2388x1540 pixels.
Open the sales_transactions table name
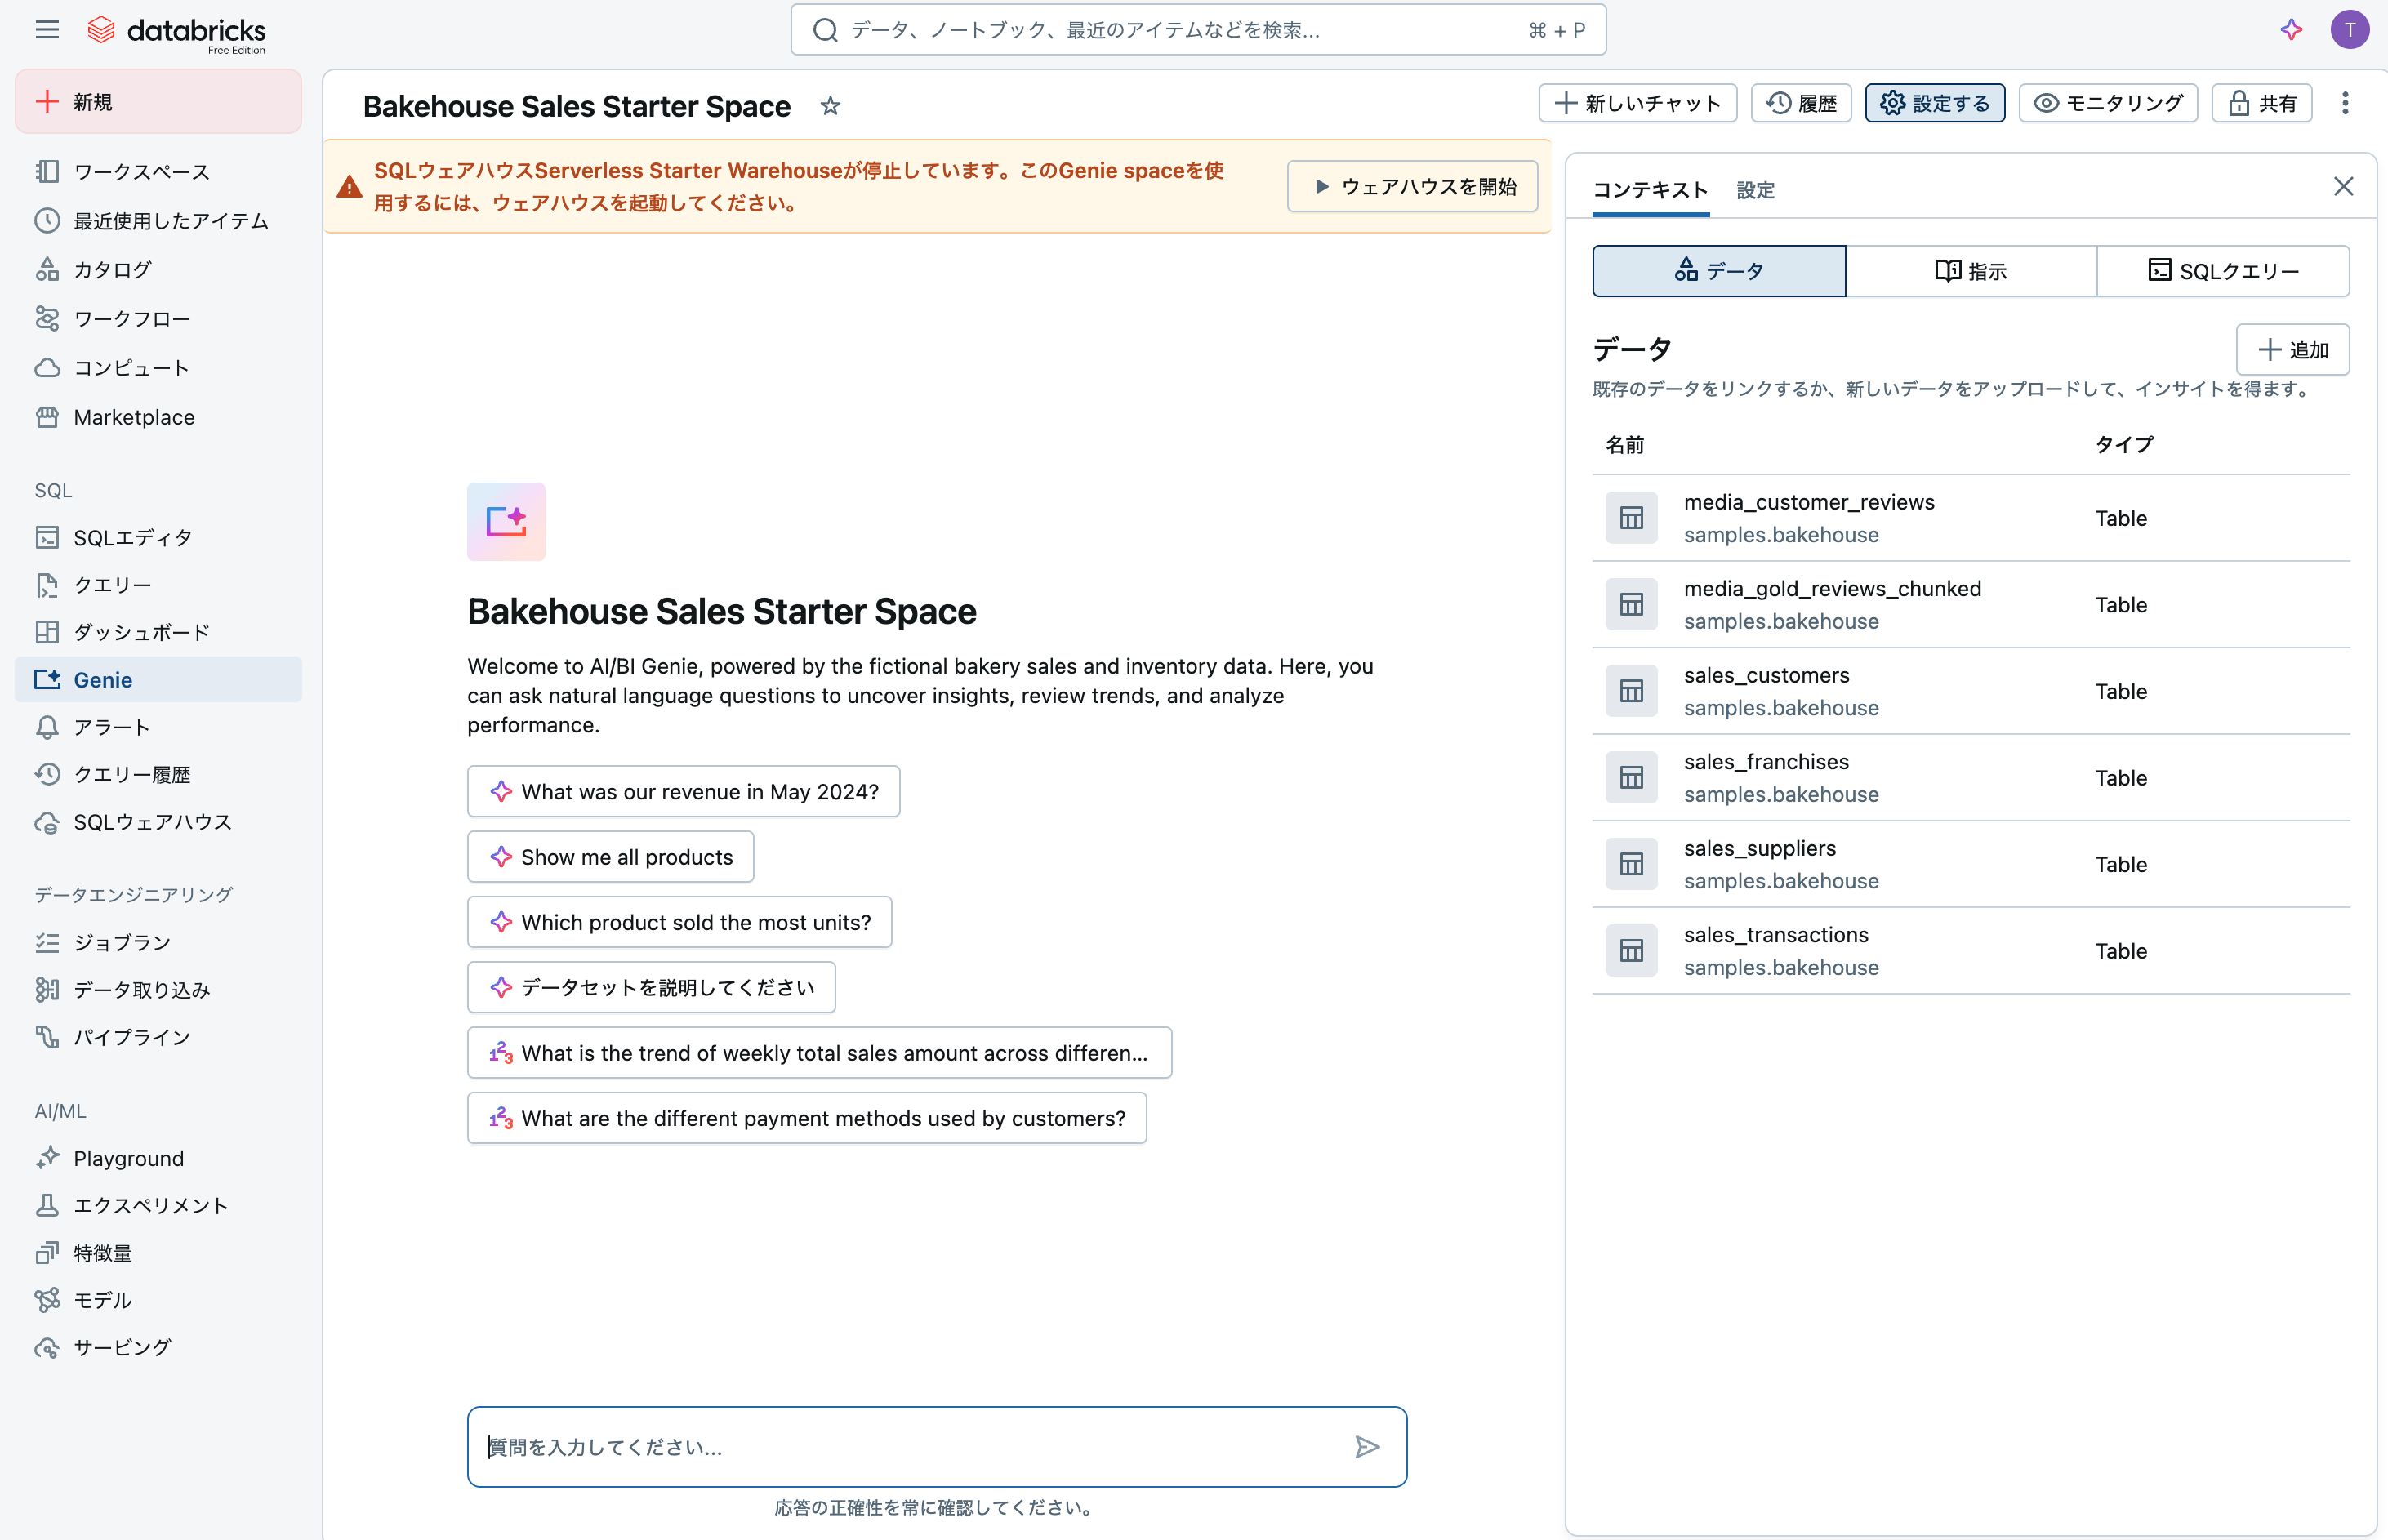click(1775, 935)
